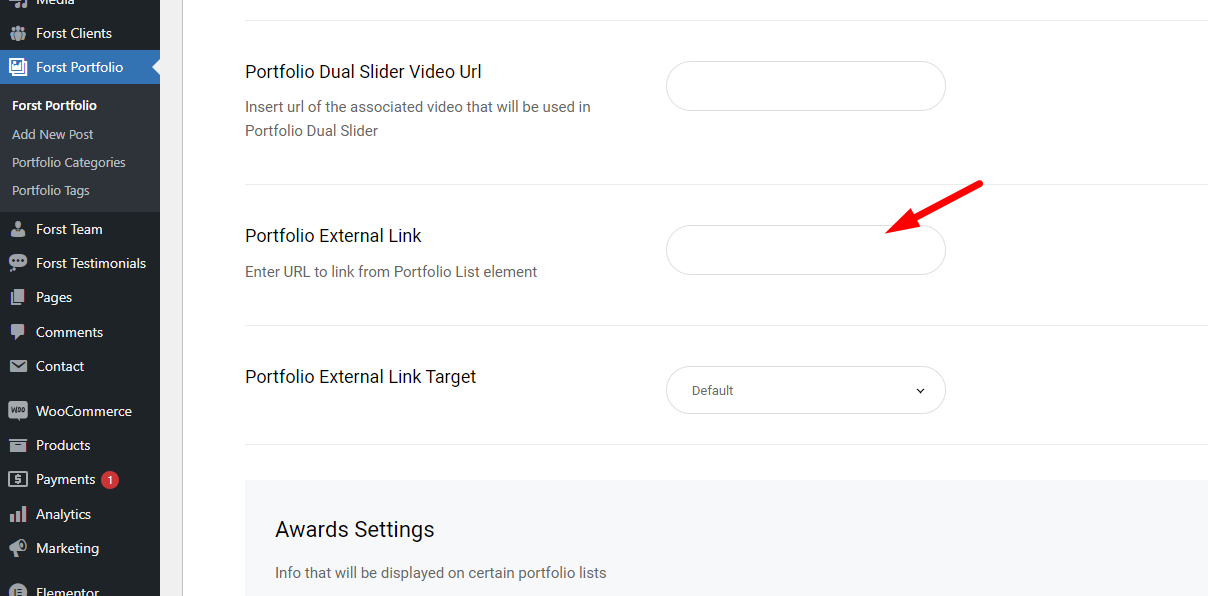Click the Marketing megaphone icon
Screen dimensions: 1208x596
(18, 548)
